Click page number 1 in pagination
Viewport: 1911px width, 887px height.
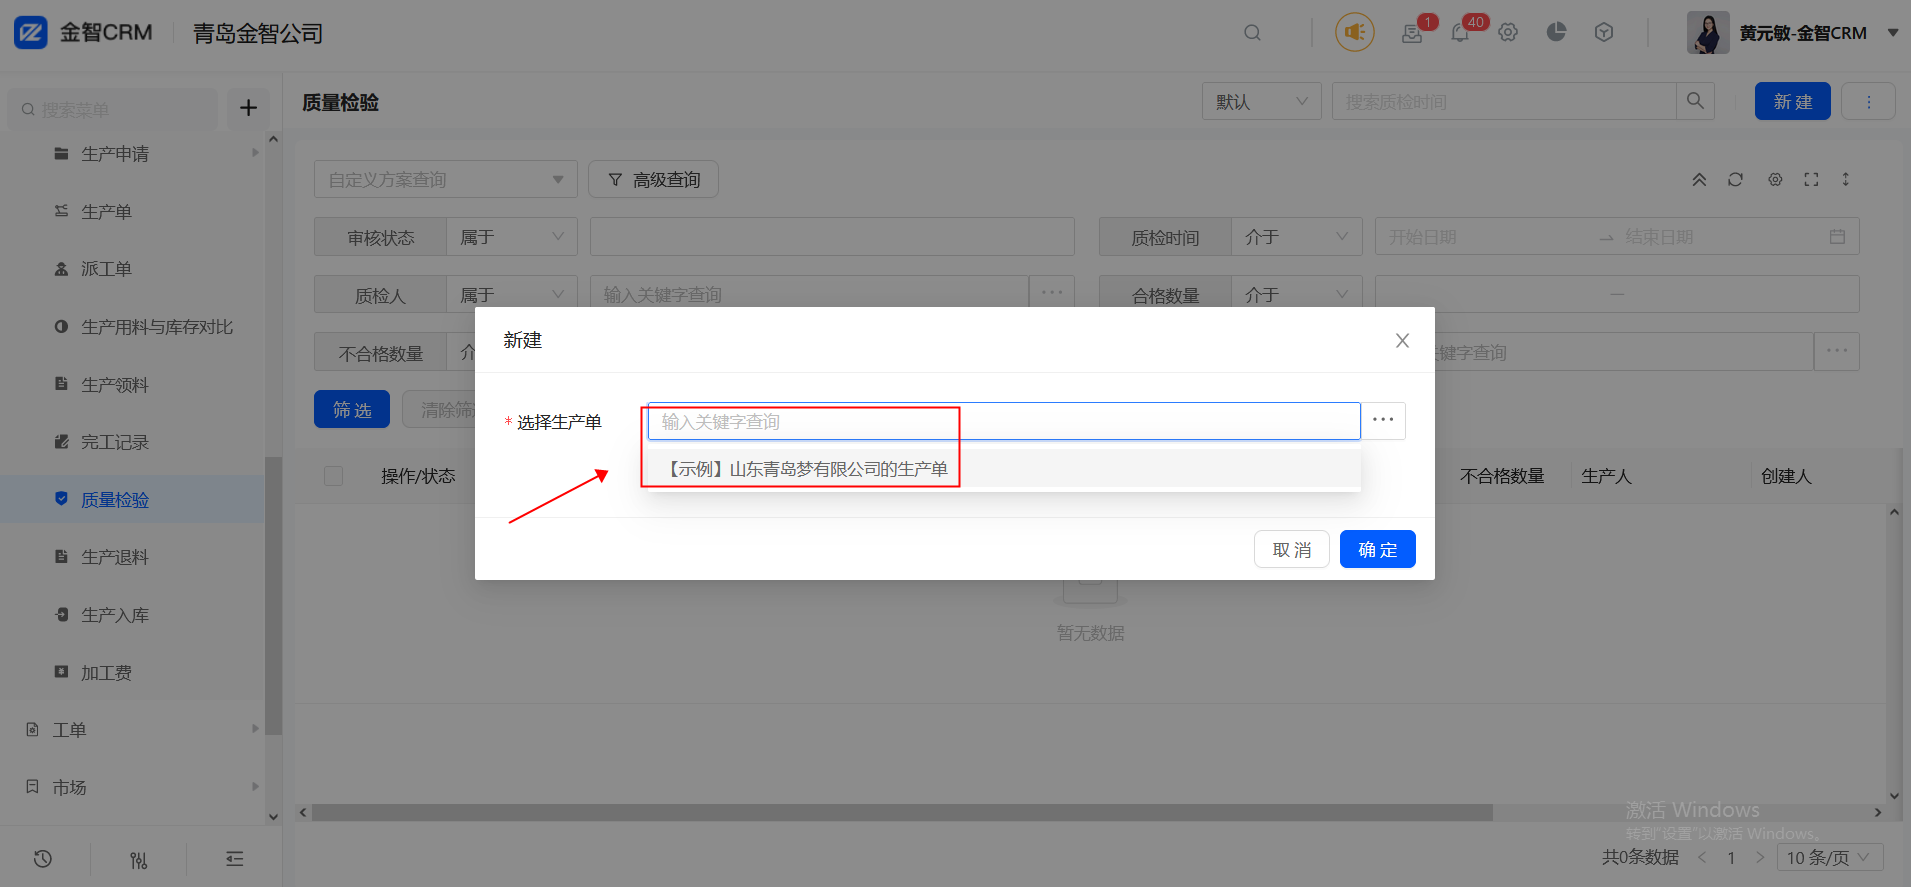[x=1731, y=858]
